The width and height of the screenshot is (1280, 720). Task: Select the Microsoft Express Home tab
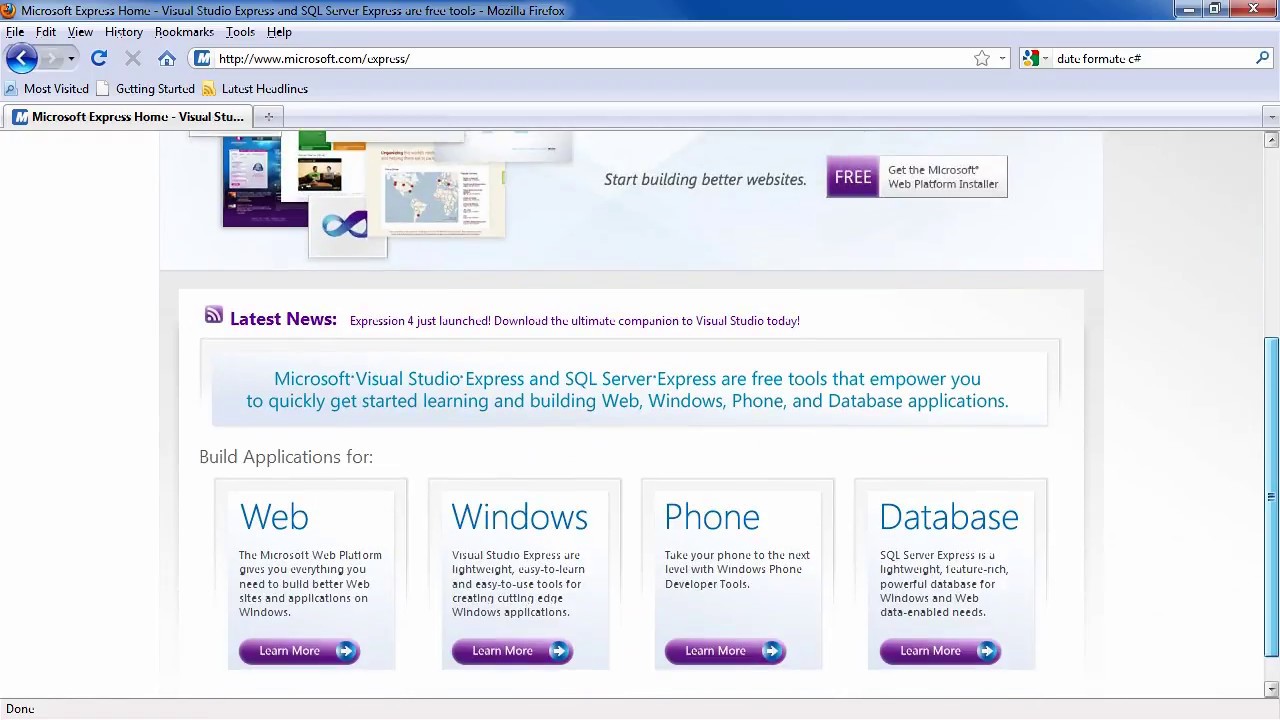click(x=128, y=117)
